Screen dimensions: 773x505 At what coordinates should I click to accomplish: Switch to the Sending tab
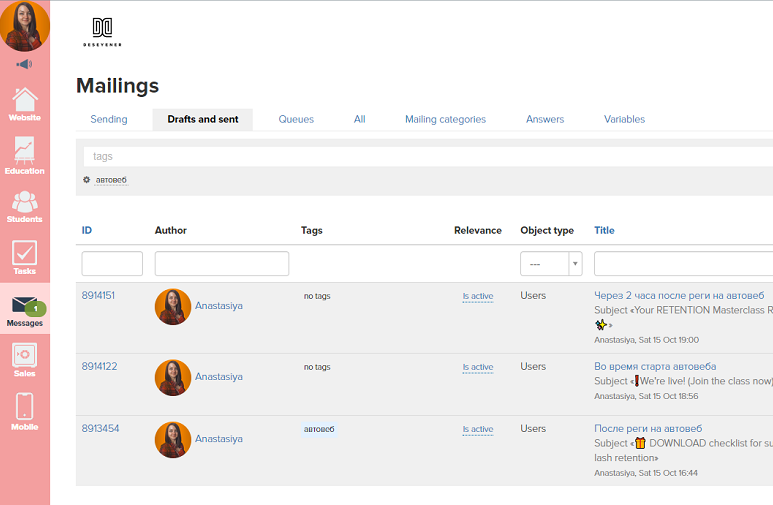point(109,119)
